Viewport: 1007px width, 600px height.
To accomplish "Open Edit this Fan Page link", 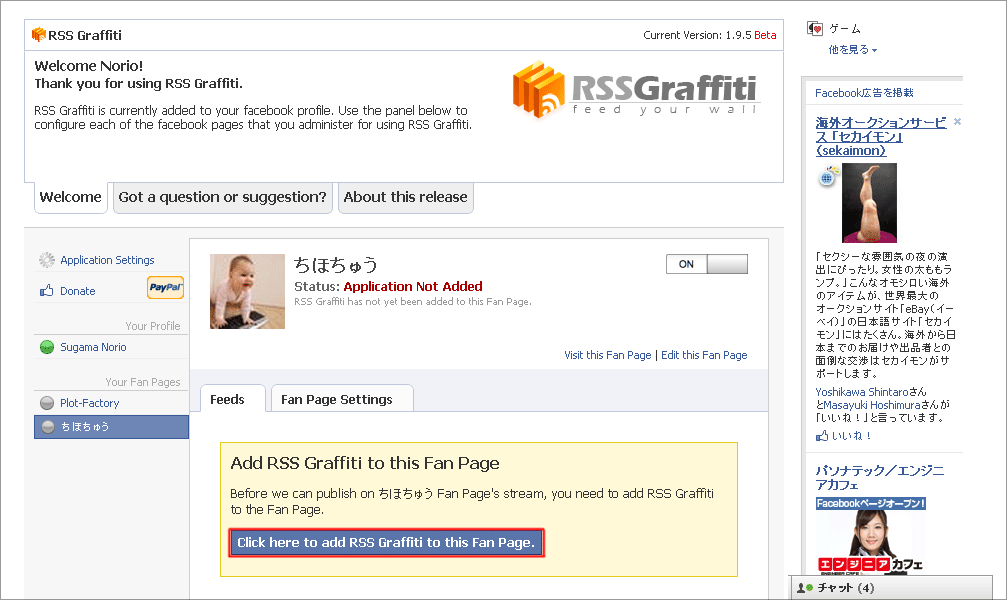I will (x=704, y=355).
